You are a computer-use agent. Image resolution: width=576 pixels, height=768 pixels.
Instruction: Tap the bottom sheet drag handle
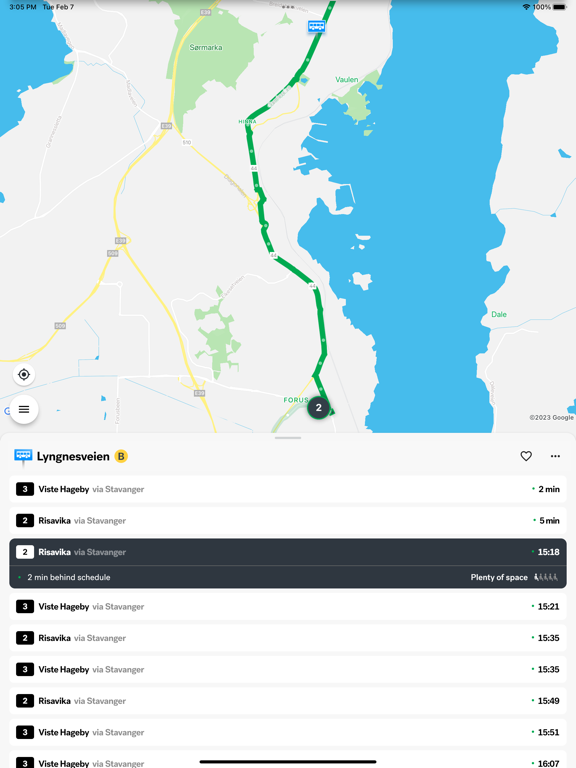tap(288, 438)
